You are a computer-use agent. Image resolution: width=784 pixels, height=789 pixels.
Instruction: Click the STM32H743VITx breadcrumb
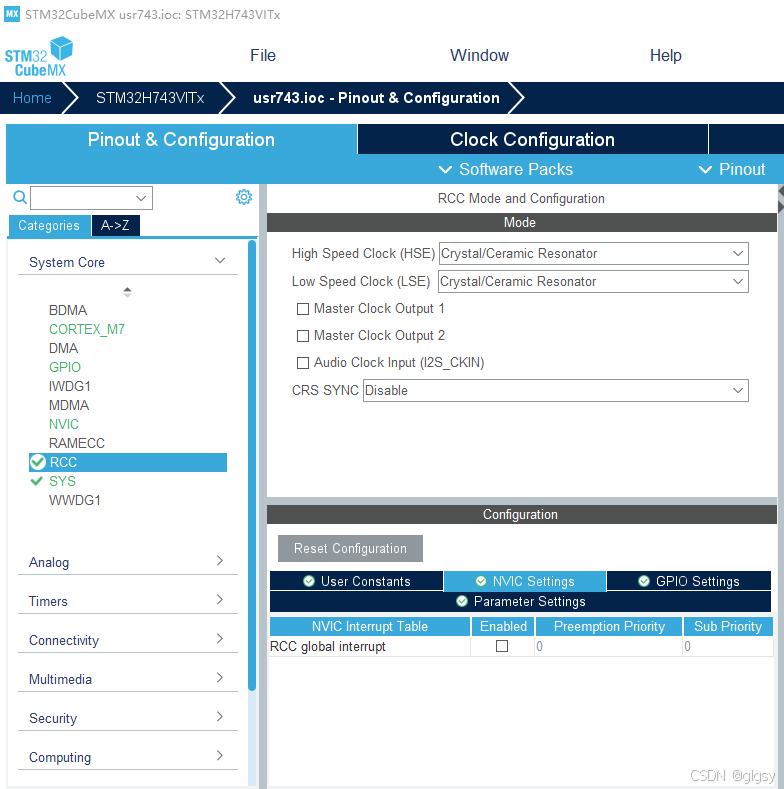pyautogui.click(x=150, y=98)
